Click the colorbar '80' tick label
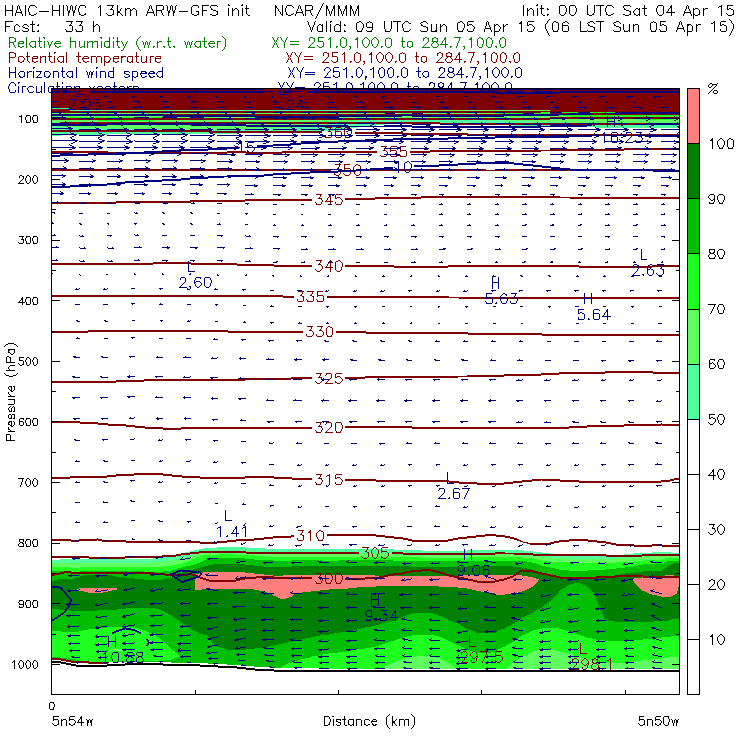 [716, 254]
